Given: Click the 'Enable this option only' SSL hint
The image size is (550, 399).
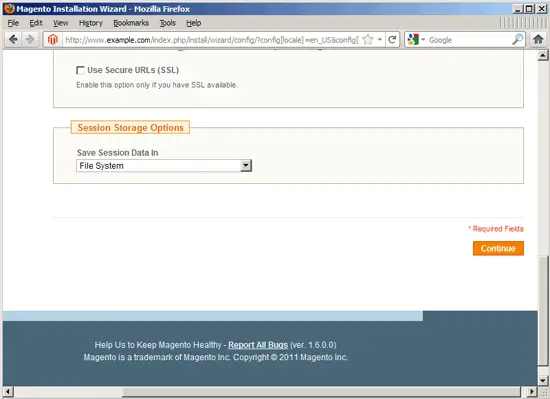Looking at the screenshot, I should (x=157, y=85).
